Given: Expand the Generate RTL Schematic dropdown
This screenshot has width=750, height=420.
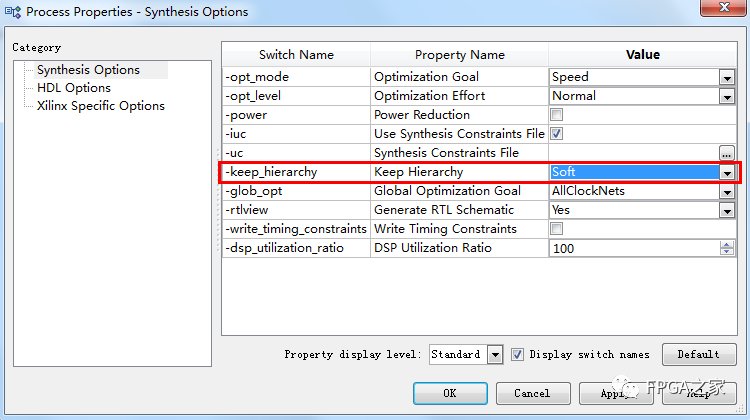Looking at the screenshot, I should (x=727, y=210).
